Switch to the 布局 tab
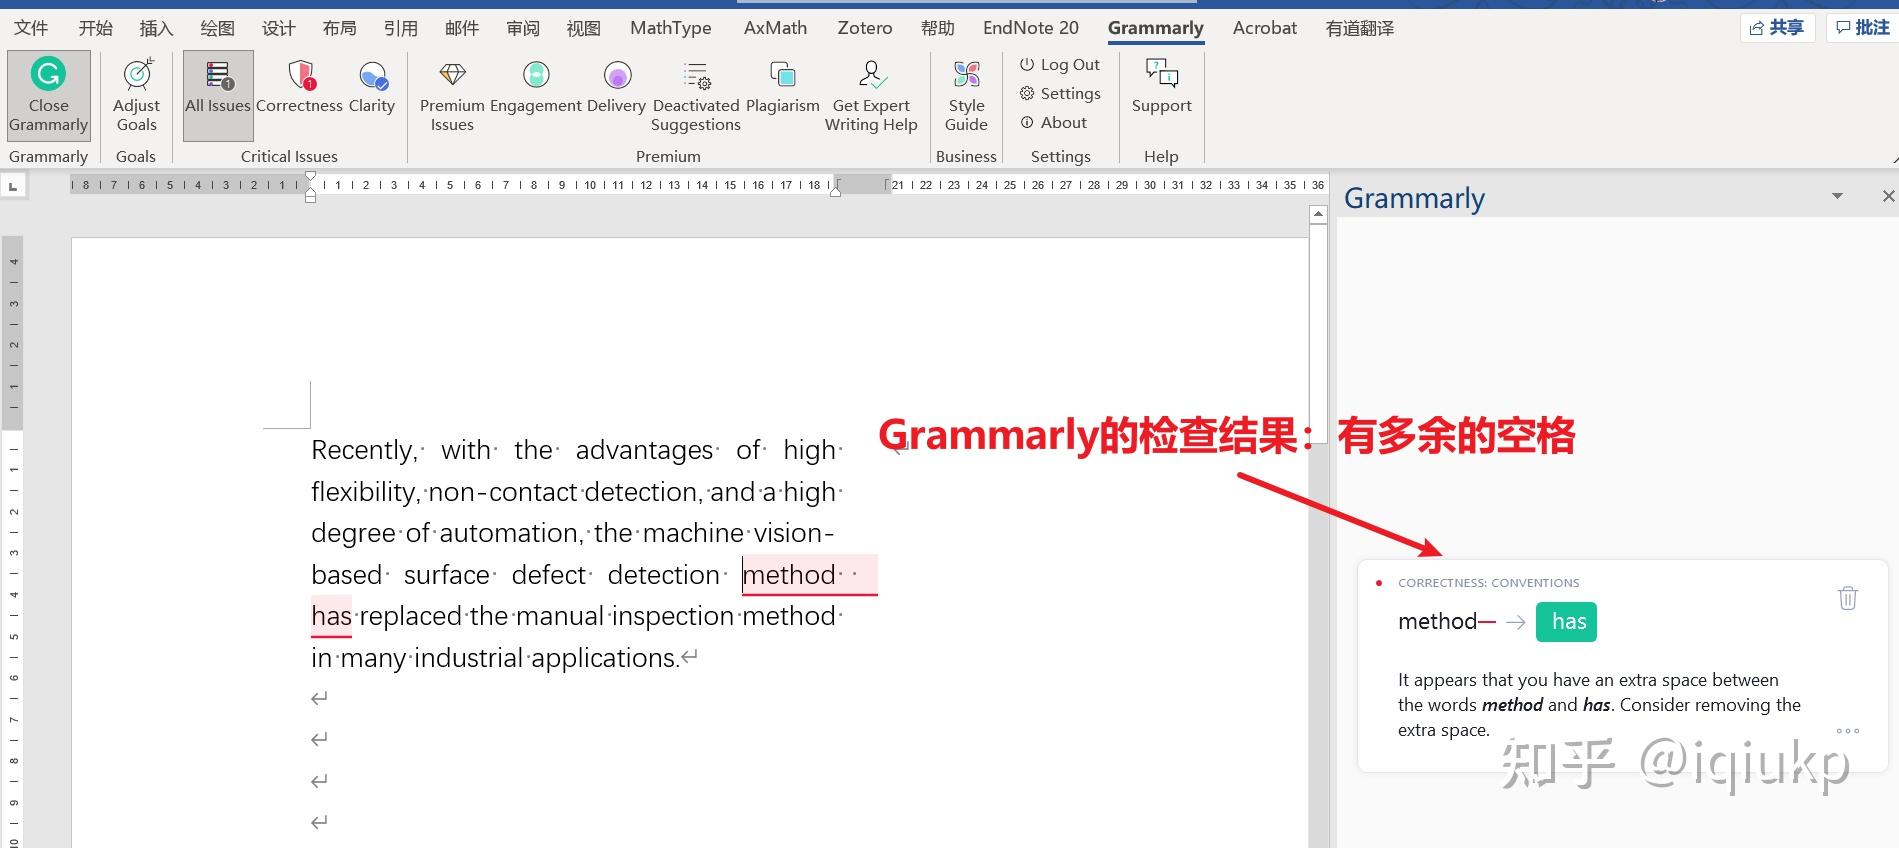This screenshot has width=1899, height=848. pos(339,28)
